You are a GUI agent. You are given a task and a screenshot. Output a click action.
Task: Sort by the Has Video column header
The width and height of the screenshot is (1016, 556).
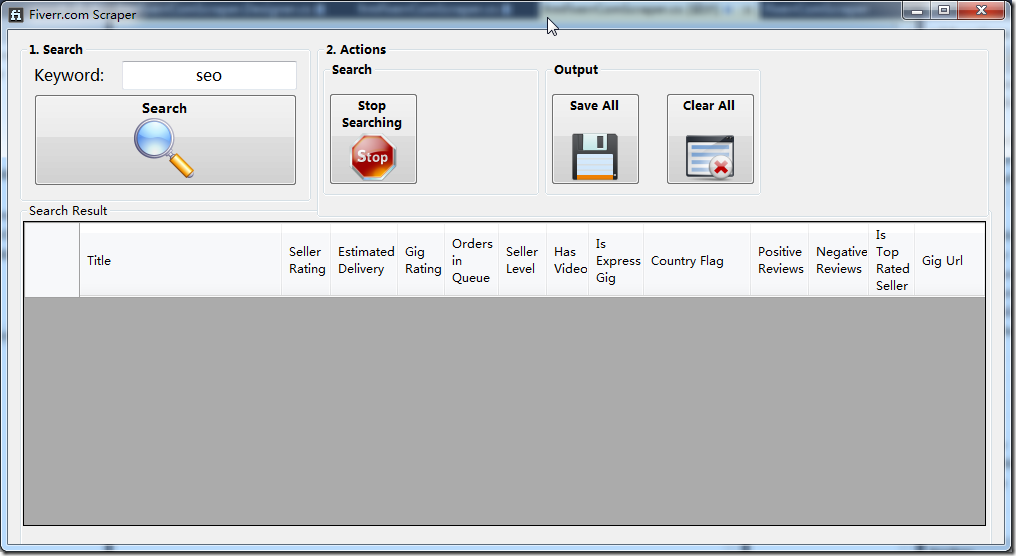tap(568, 261)
